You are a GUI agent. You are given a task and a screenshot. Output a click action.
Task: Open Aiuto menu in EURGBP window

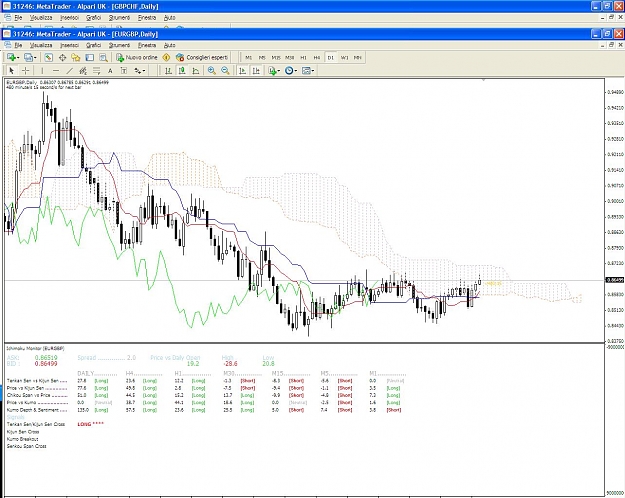coord(170,45)
